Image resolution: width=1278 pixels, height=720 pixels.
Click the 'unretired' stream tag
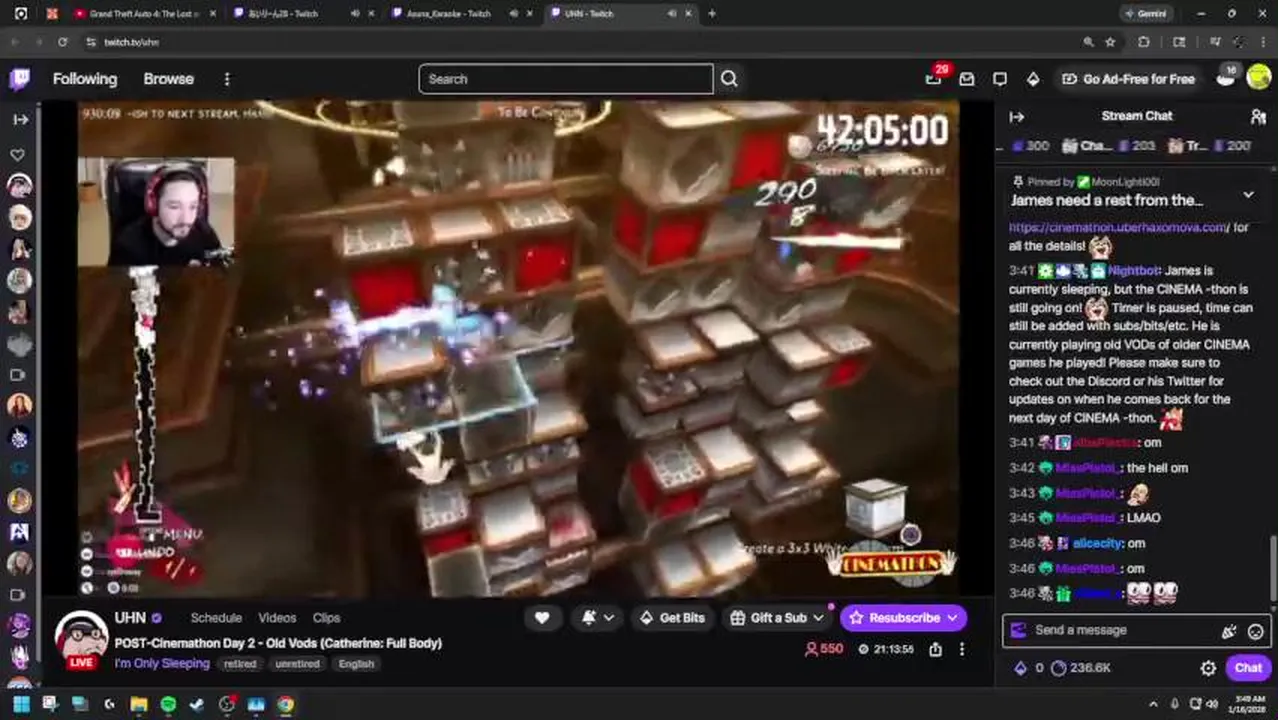[x=297, y=664]
